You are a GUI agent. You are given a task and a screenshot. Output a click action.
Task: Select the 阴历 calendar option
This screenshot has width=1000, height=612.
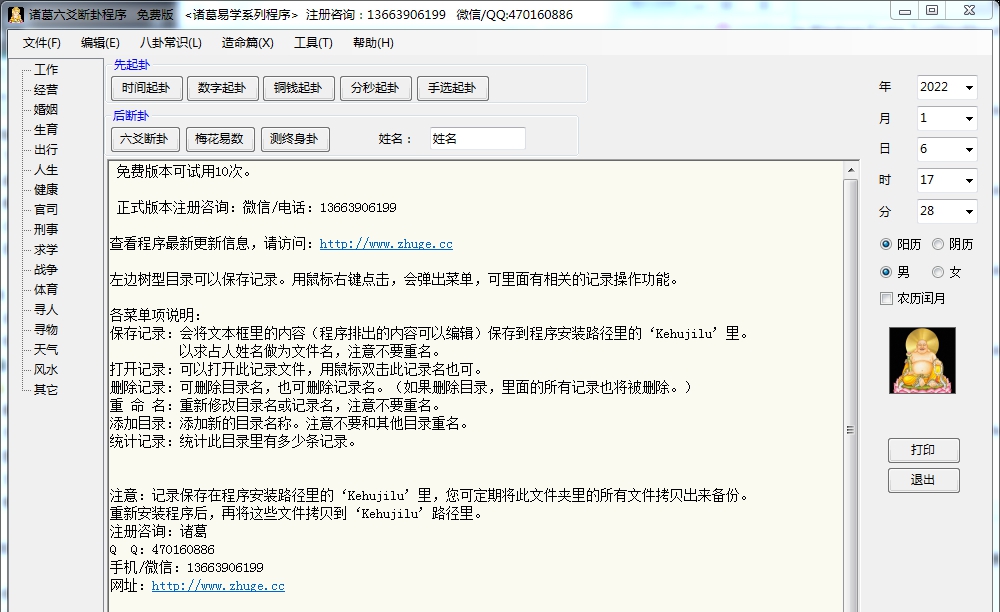pyautogui.click(x=938, y=243)
